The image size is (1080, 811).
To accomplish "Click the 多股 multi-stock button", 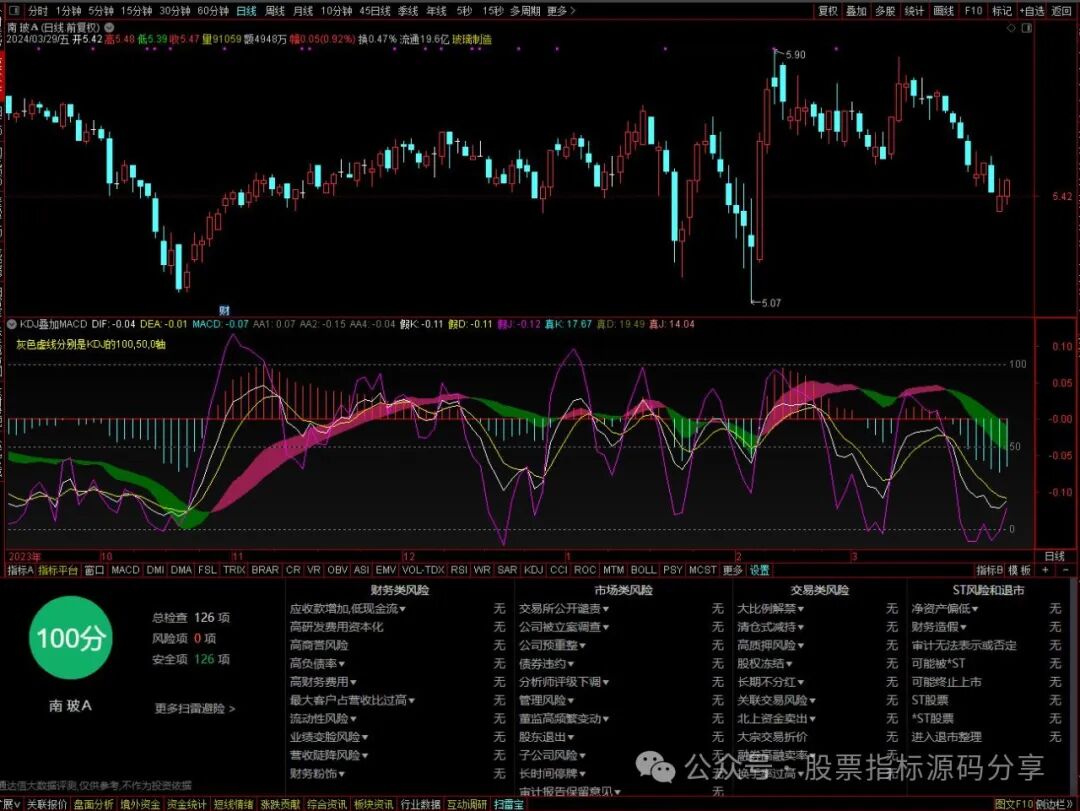I will [885, 11].
